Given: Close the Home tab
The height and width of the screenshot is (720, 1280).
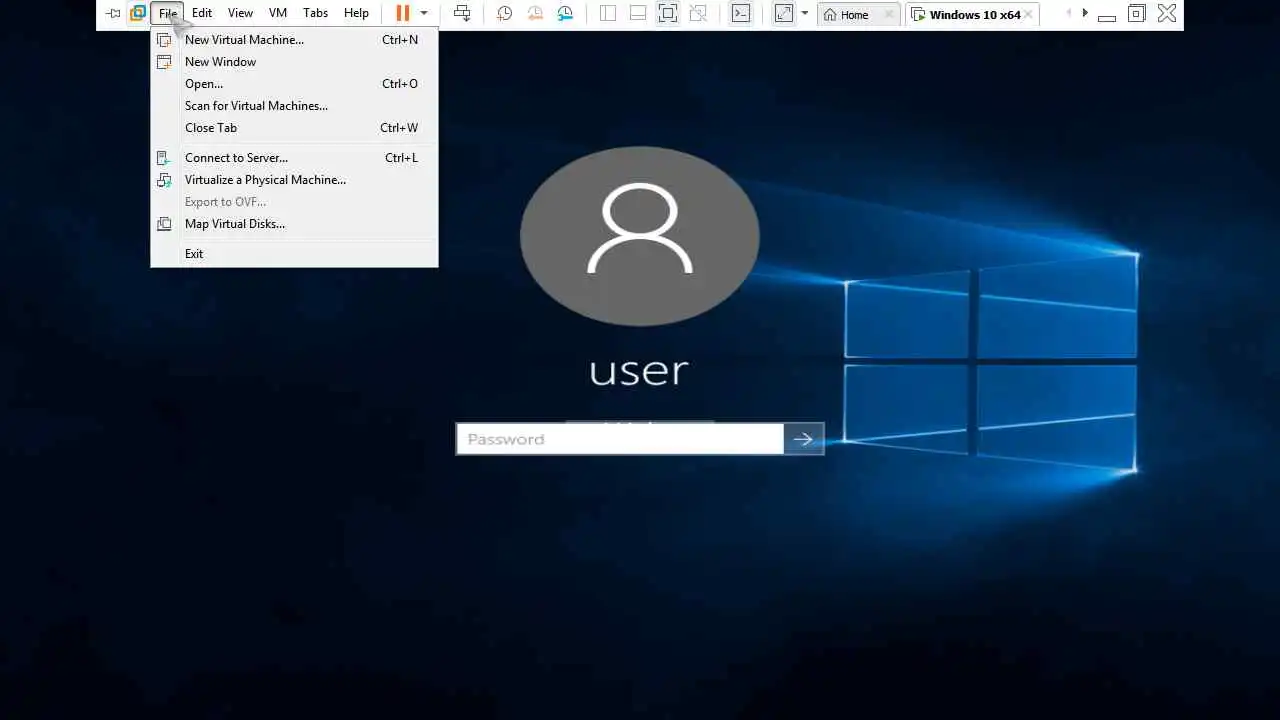Looking at the screenshot, I should tap(890, 14).
